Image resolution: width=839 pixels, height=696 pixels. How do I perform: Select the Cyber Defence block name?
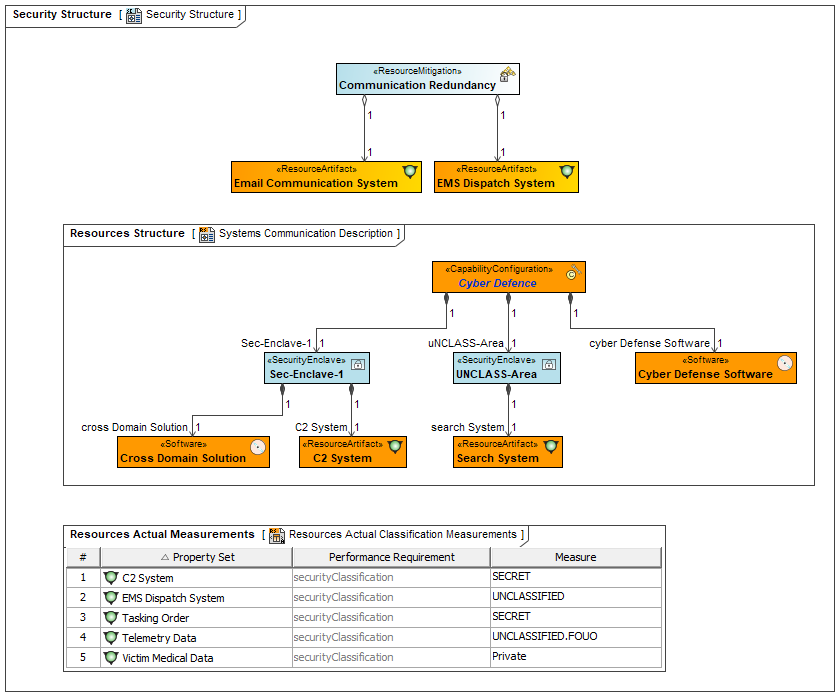click(x=497, y=284)
